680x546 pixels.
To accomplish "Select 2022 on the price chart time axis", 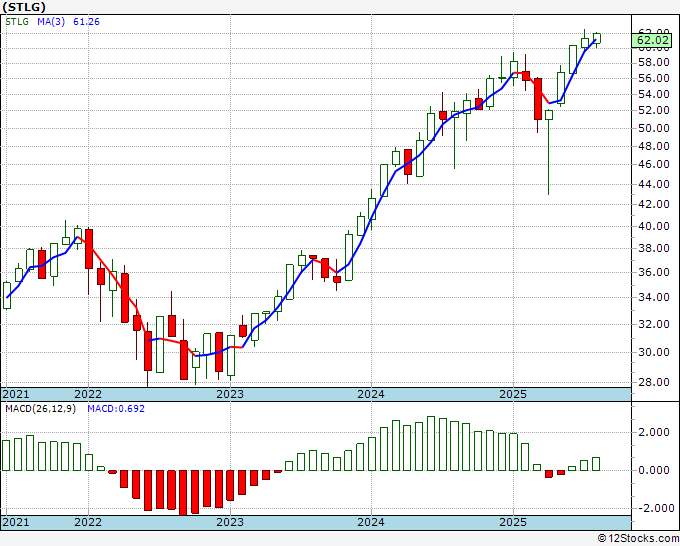I will [88, 394].
